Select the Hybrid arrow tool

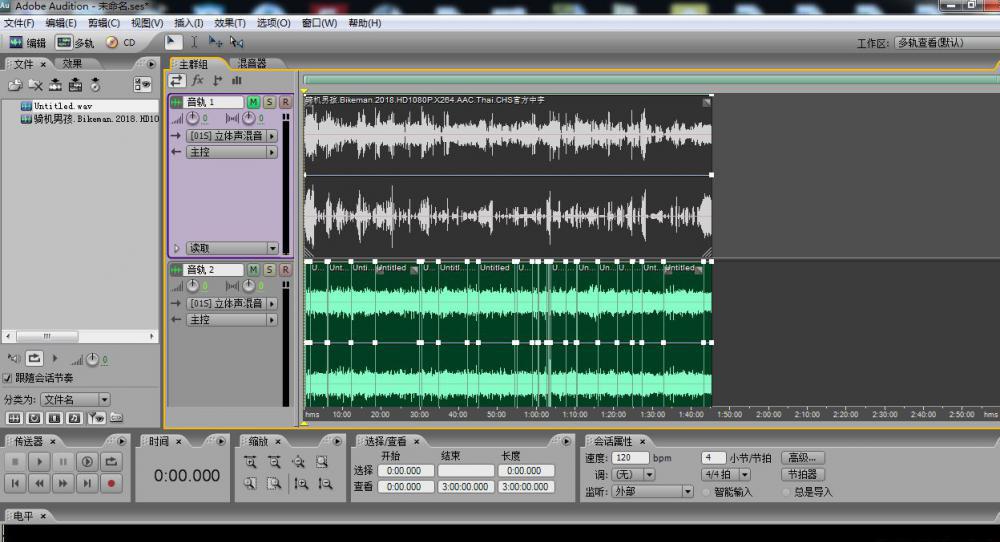pos(172,42)
